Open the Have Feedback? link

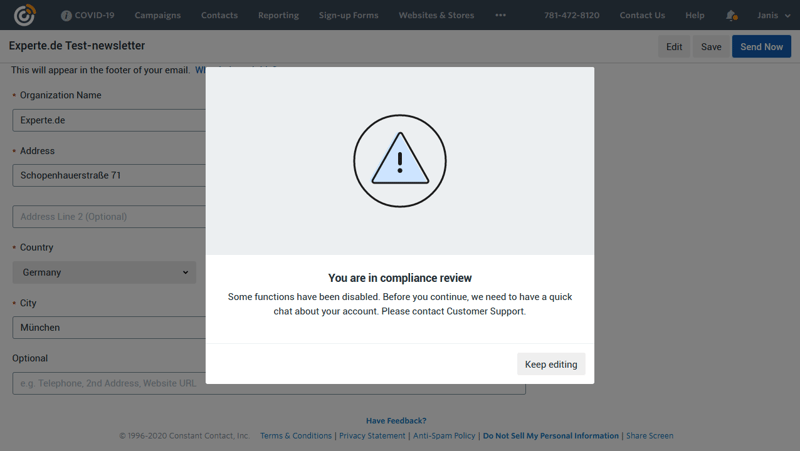coord(396,421)
